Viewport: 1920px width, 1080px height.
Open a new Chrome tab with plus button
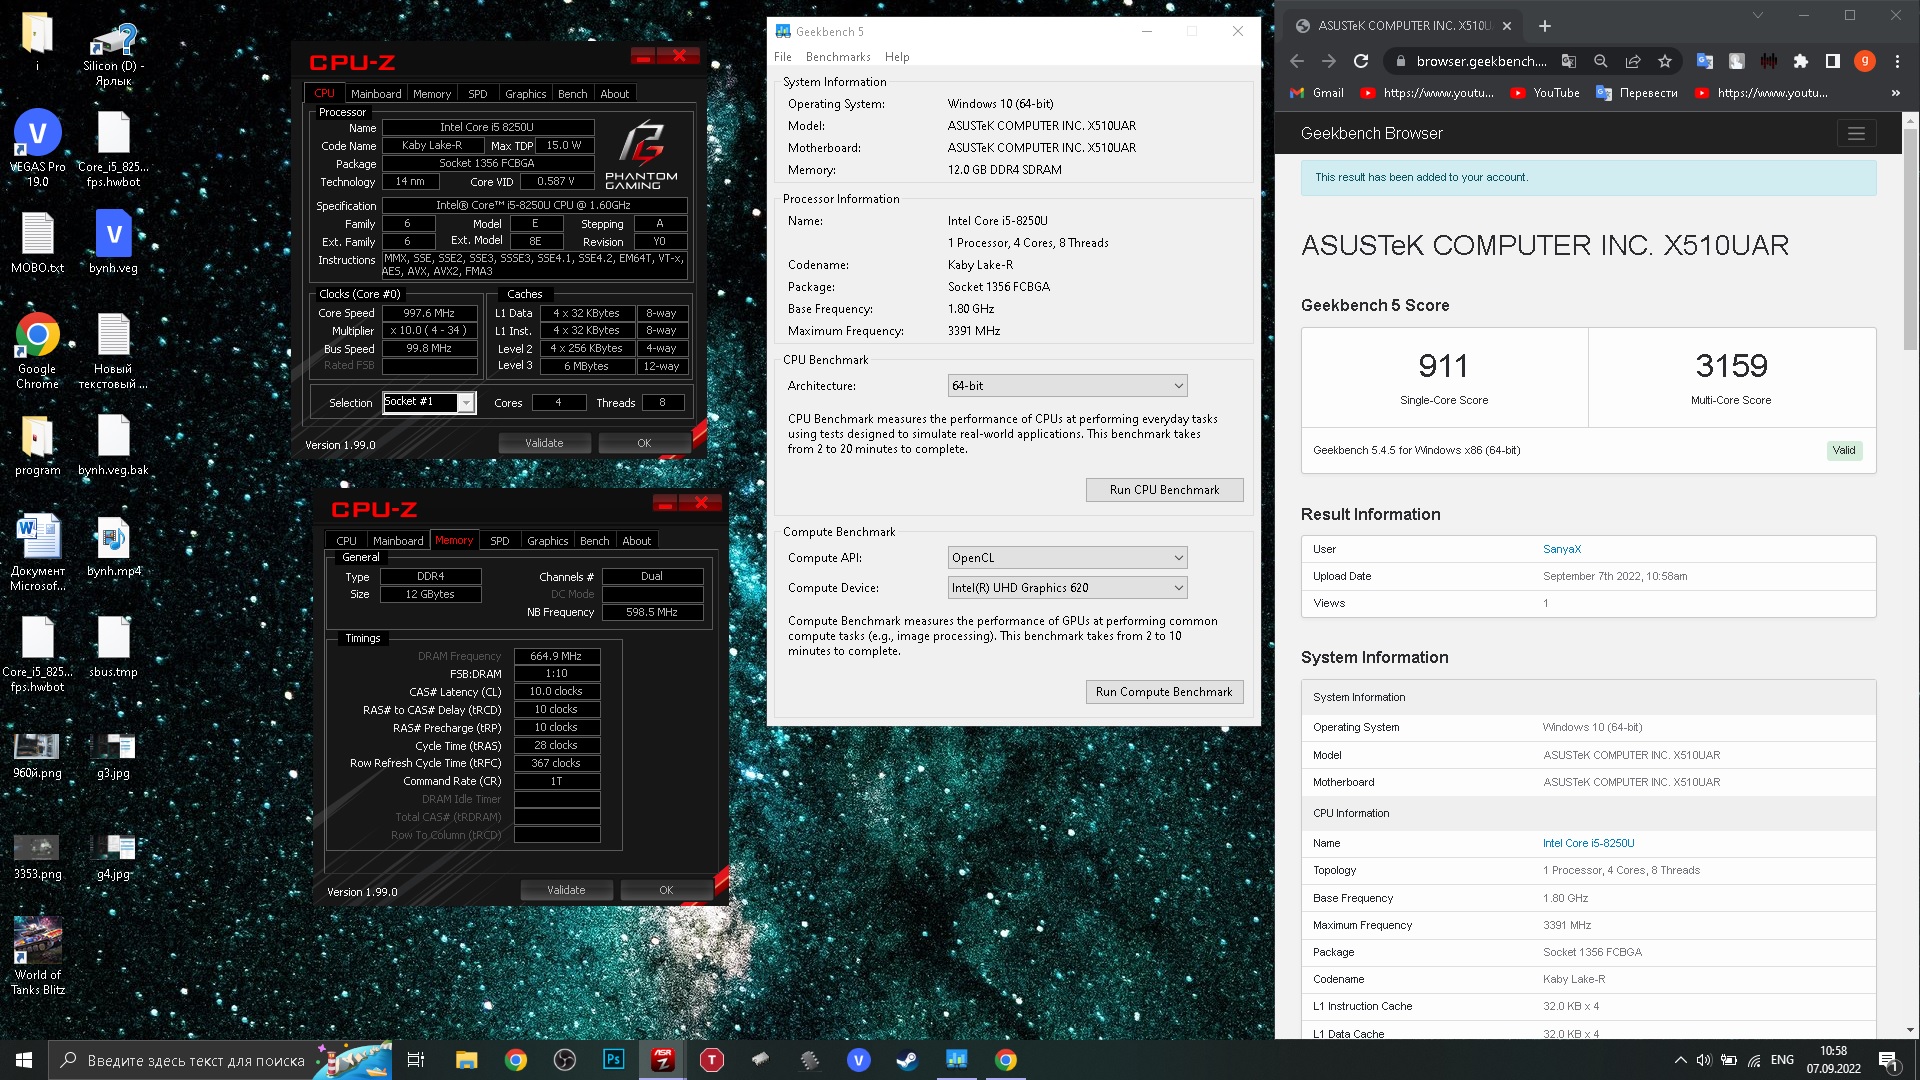1545,26
